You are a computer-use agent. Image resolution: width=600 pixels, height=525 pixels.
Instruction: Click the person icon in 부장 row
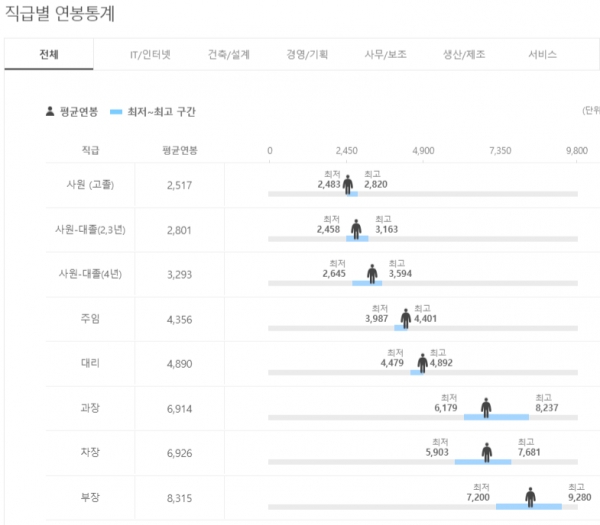pos(530,497)
